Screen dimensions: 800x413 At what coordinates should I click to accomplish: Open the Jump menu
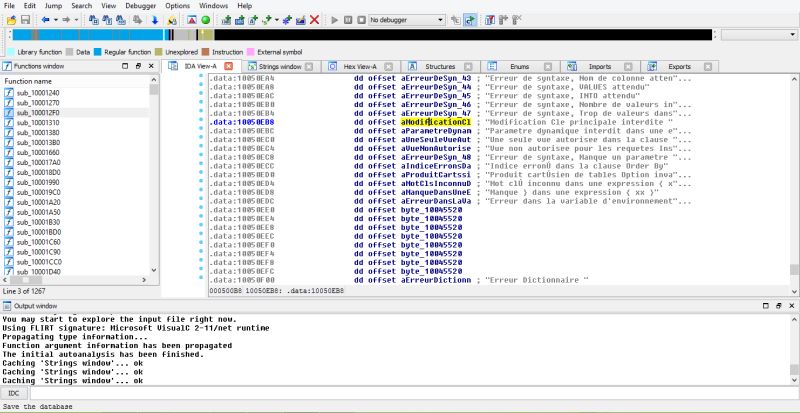tap(53, 6)
